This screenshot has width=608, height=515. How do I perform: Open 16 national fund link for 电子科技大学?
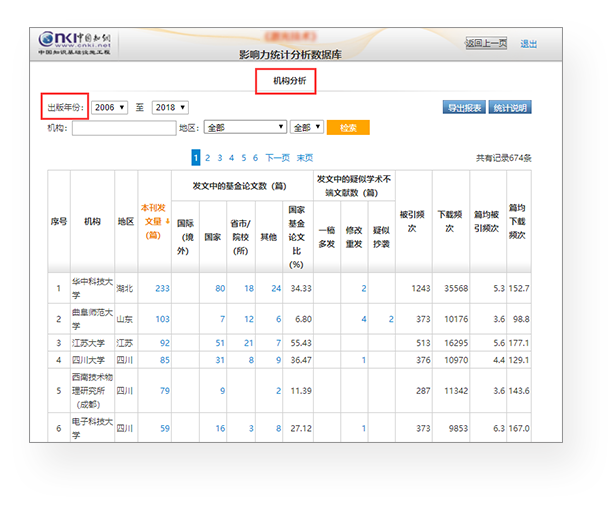point(220,429)
